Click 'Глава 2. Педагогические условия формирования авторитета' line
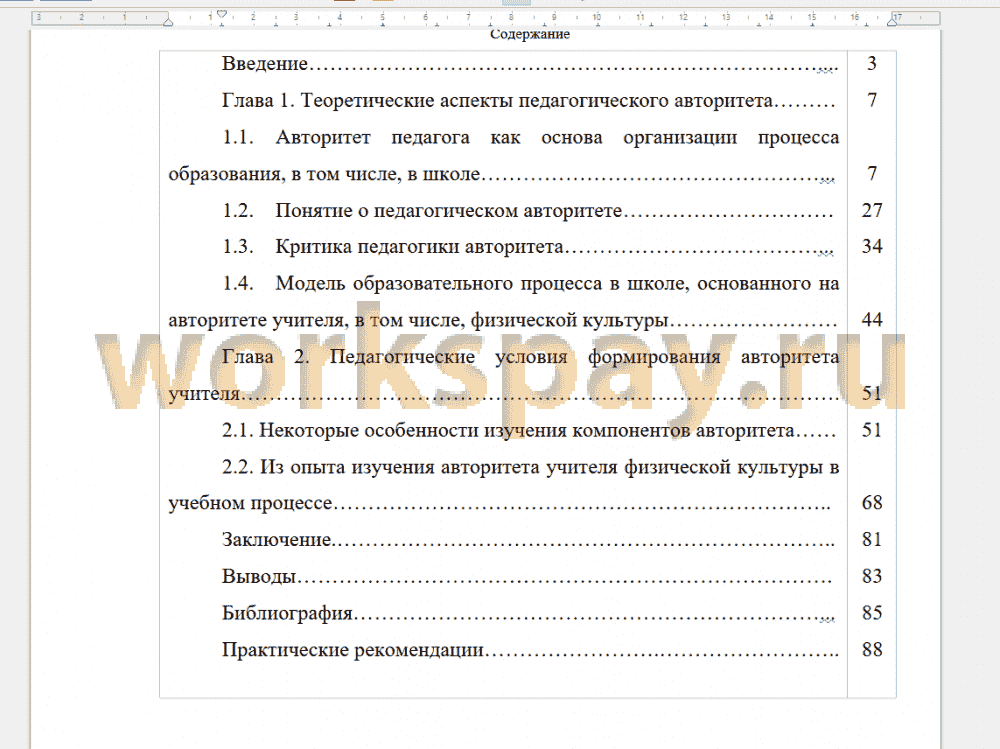Screen dimensions: 1000x749 531,357
